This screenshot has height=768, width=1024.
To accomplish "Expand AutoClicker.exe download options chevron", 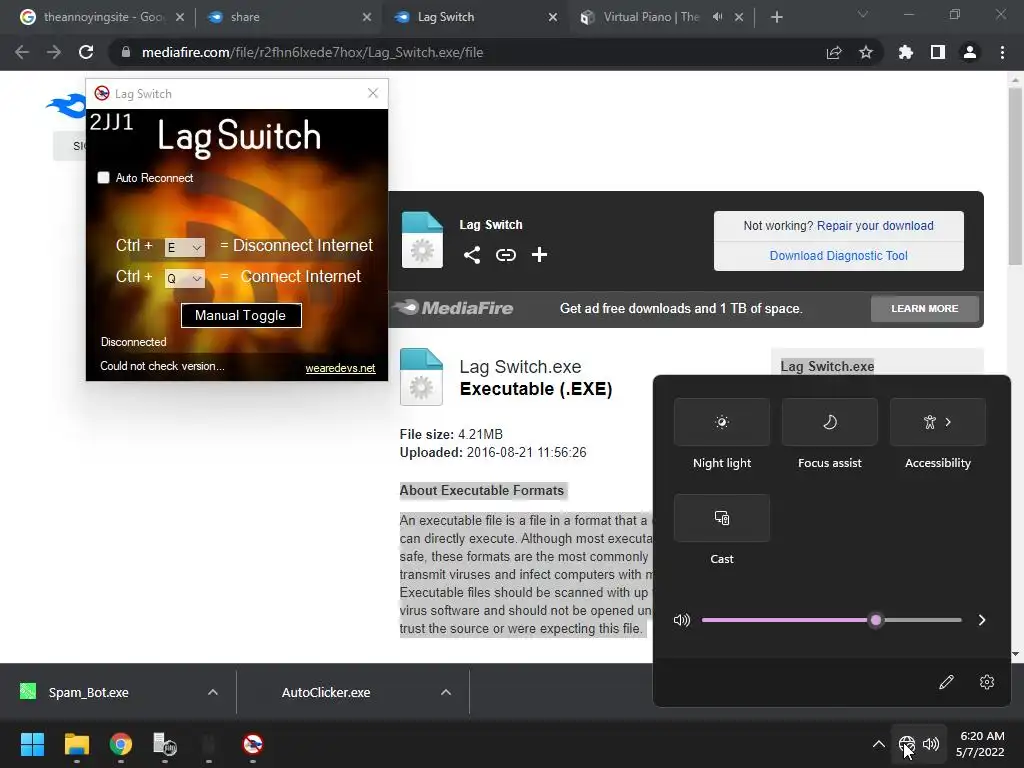I will tap(445, 692).
